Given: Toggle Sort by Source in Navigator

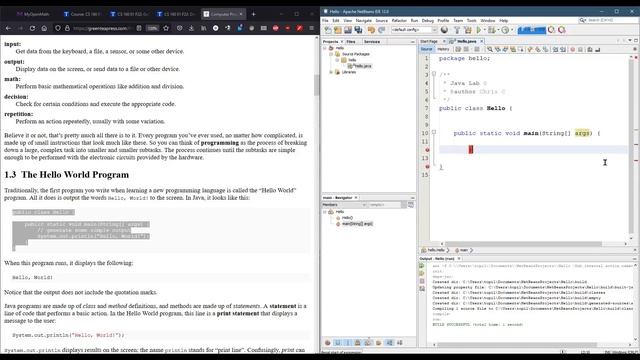Looking at the screenshot, I should (x=400, y=343).
